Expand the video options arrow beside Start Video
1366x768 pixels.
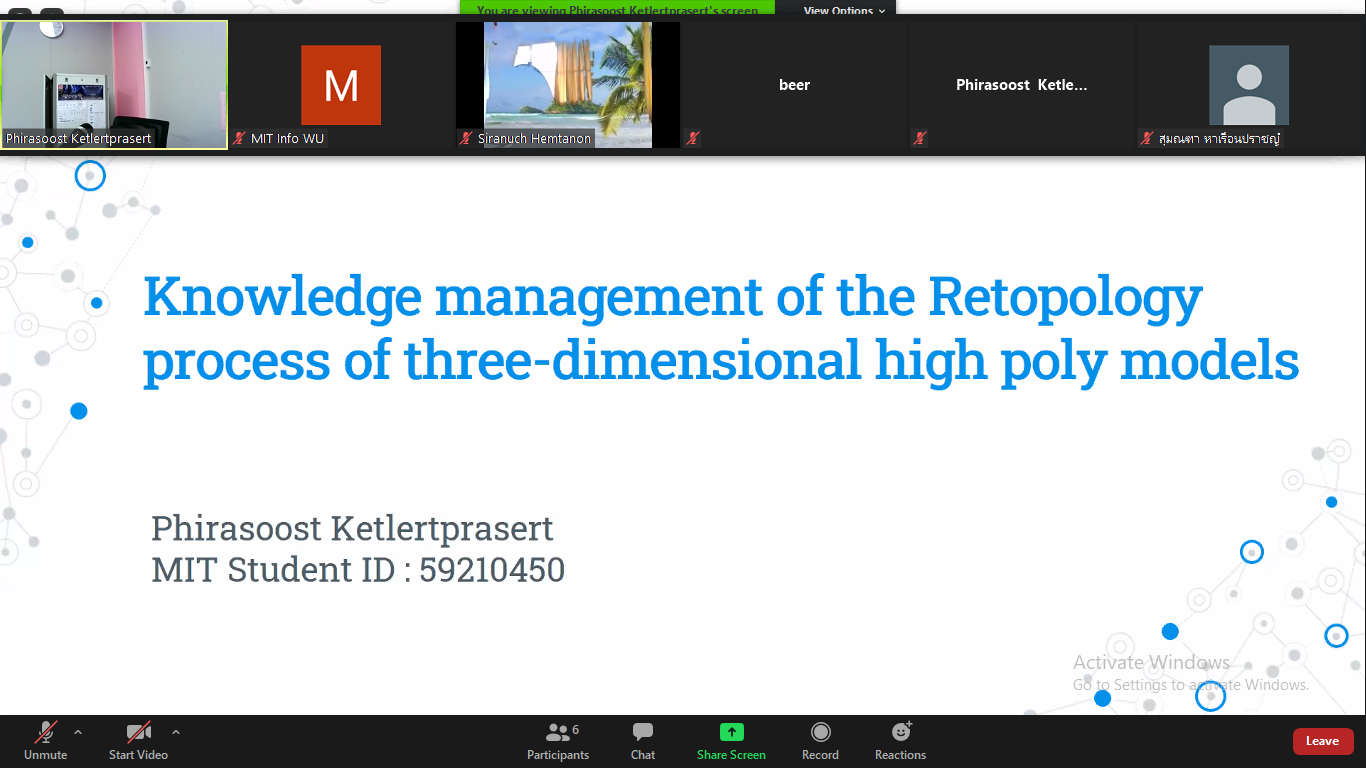[x=176, y=731]
